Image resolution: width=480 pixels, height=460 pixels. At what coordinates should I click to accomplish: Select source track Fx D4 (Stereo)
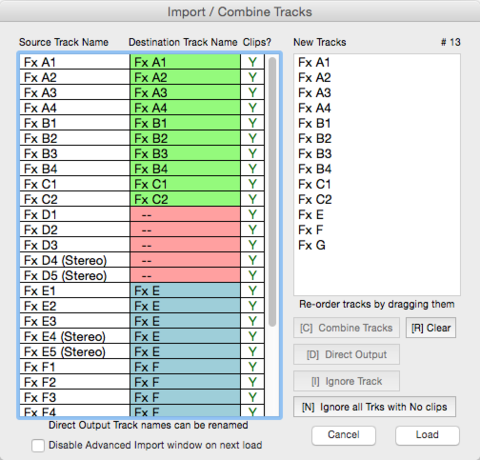point(75,260)
